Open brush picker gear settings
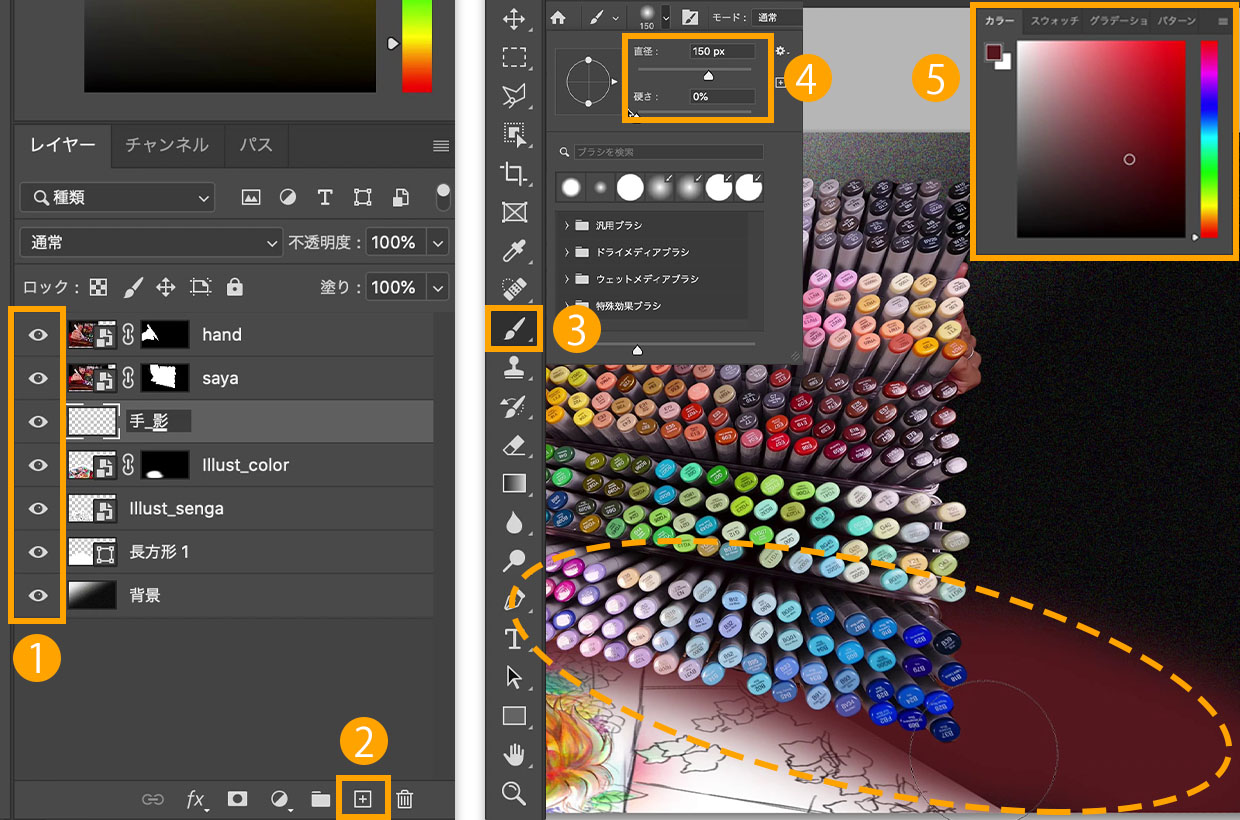Screen dimensions: 1240x820 pos(782,50)
